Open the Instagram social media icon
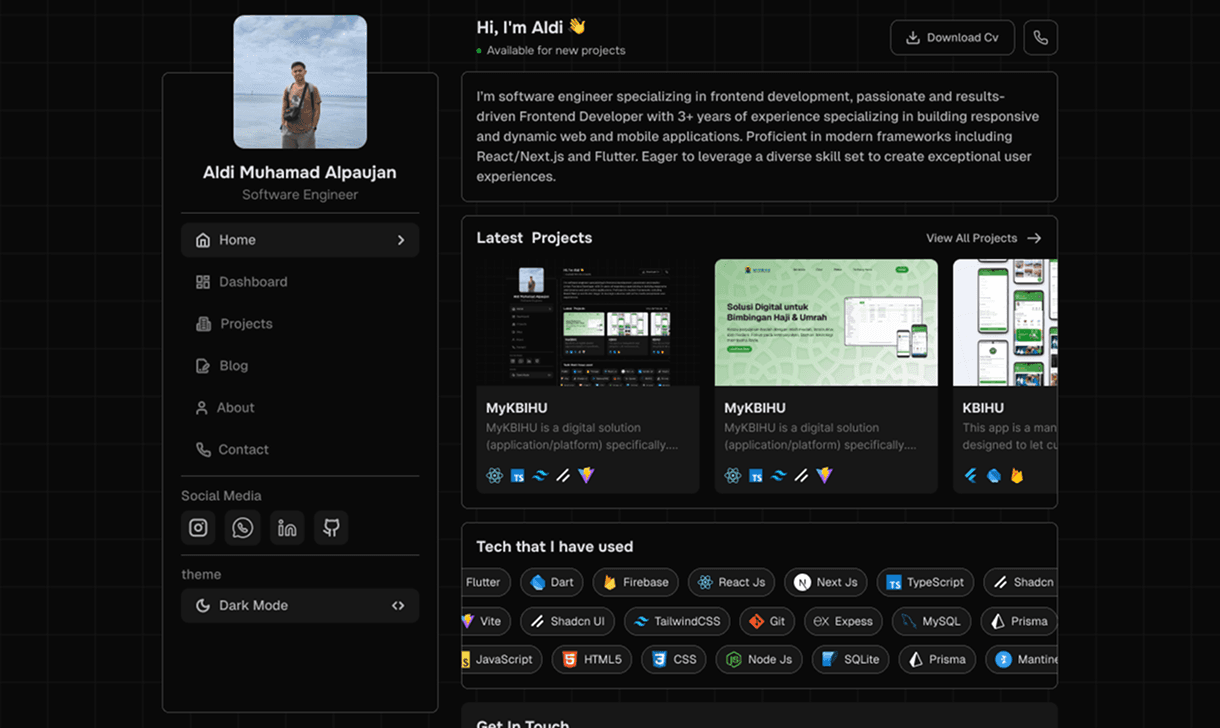This screenshot has height=728, width=1220. 198,528
